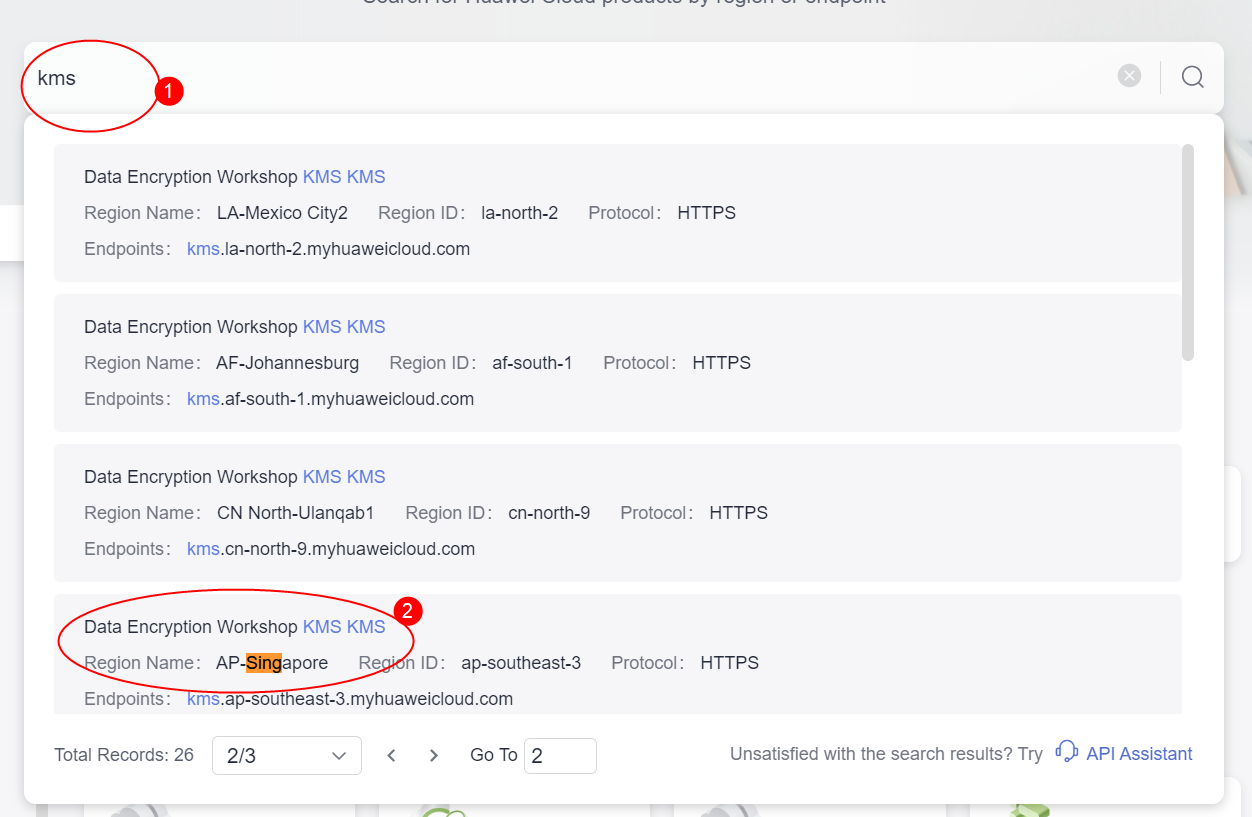
Task: Click the kms.la-north-2.myhuaweicloud.com endpoint
Action: [328, 249]
